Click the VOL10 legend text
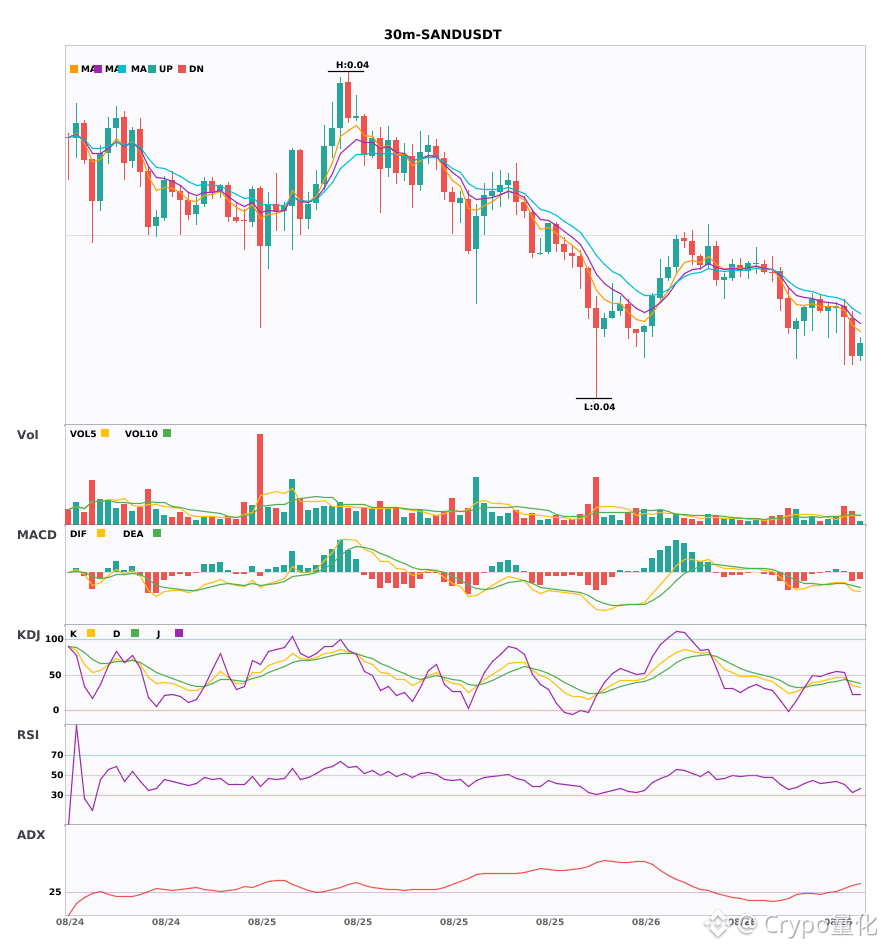Screen dimensions: 885x950 pos(141,434)
